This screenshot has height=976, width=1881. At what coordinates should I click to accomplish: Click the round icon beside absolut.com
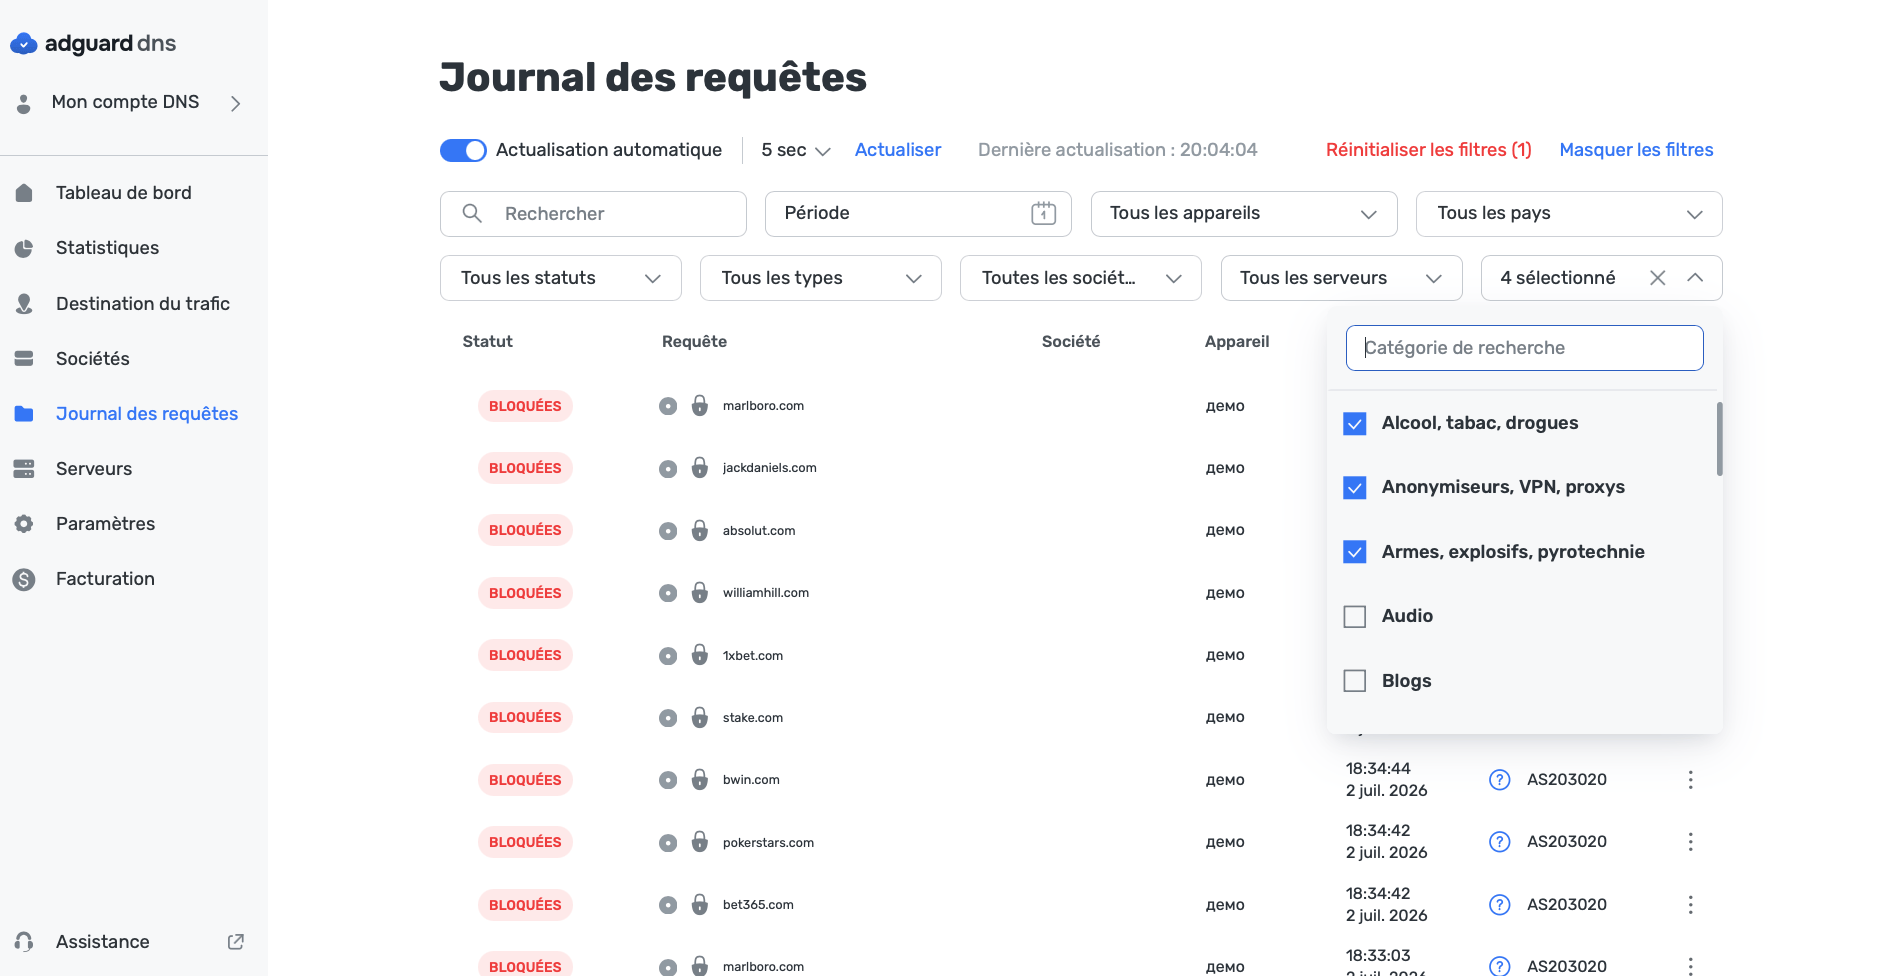coord(668,531)
